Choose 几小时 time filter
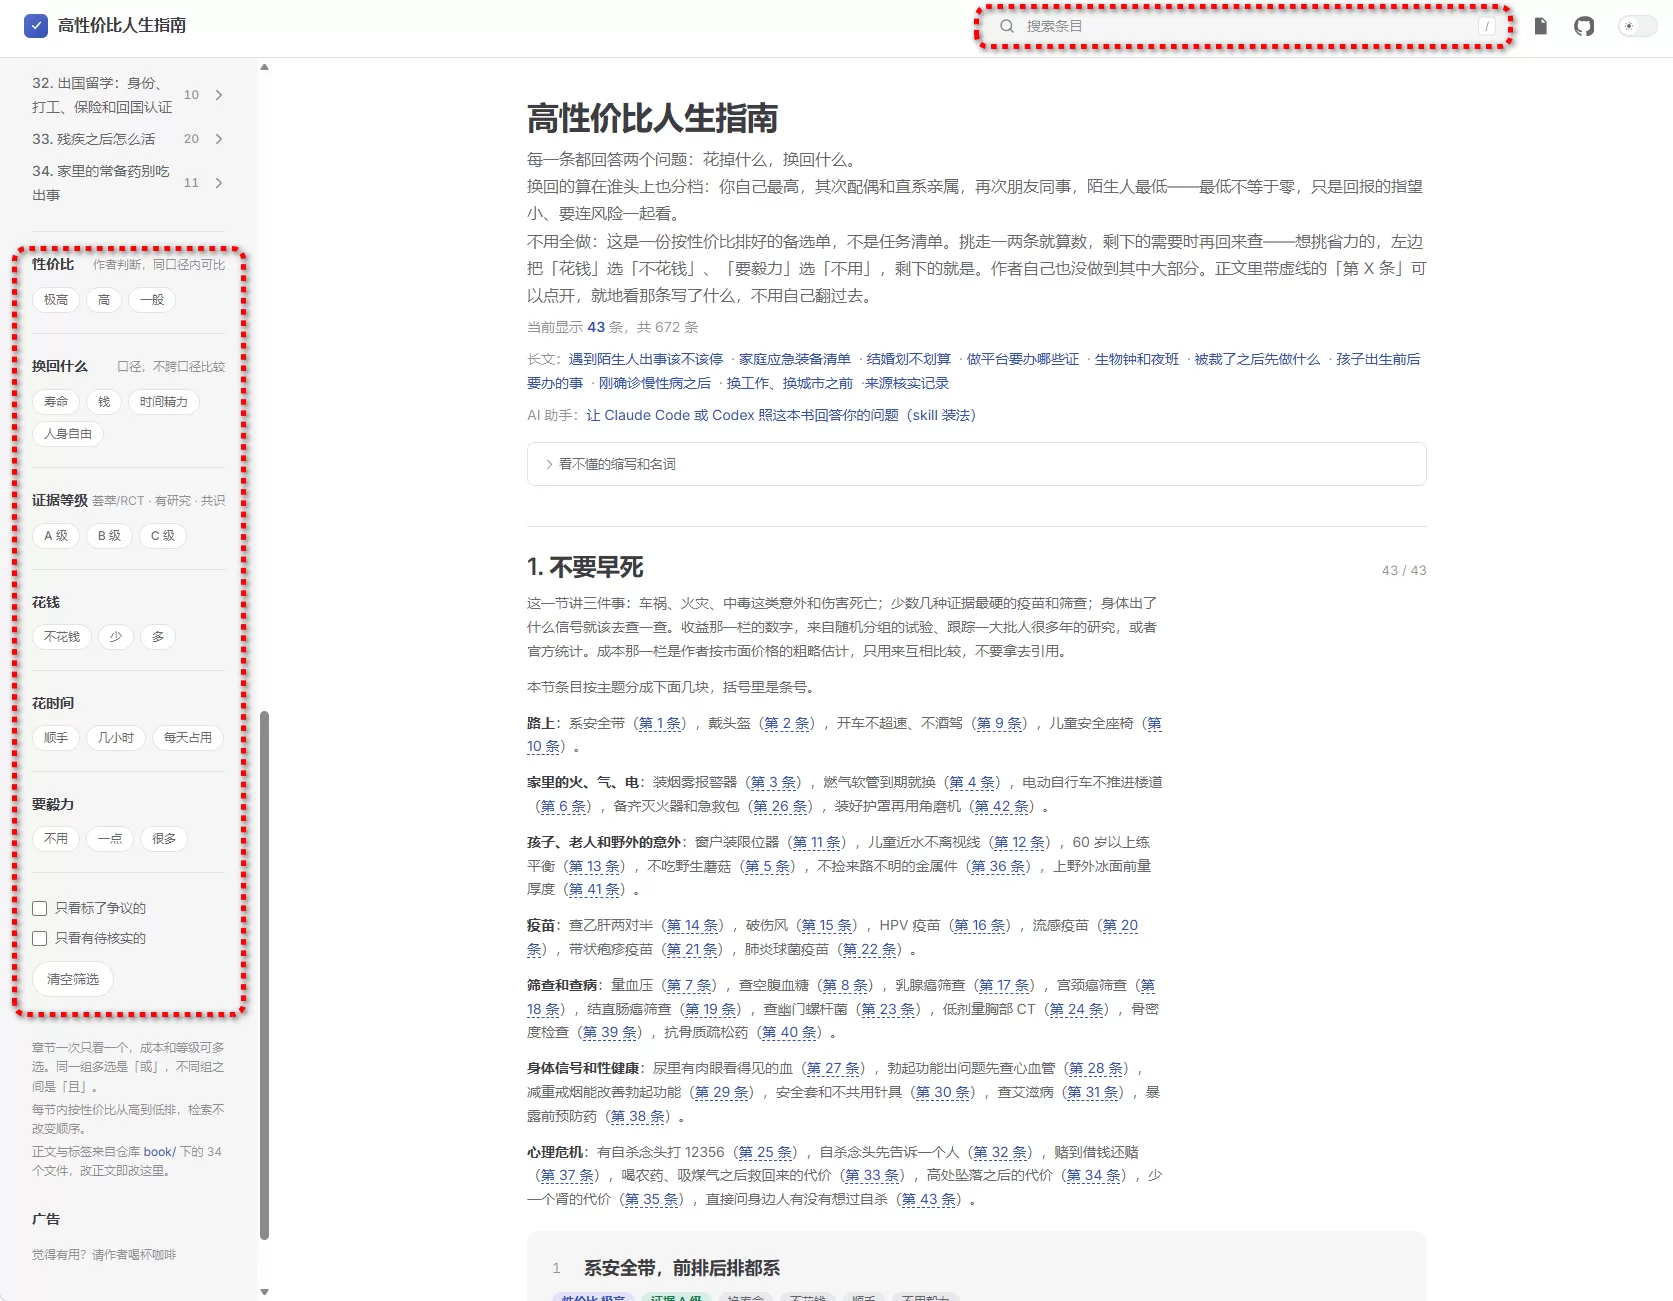 (116, 738)
